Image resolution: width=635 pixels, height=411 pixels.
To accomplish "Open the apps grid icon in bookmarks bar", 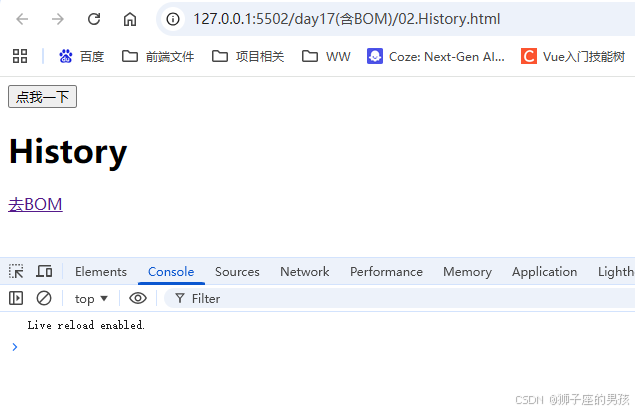I will coord(20,56).
